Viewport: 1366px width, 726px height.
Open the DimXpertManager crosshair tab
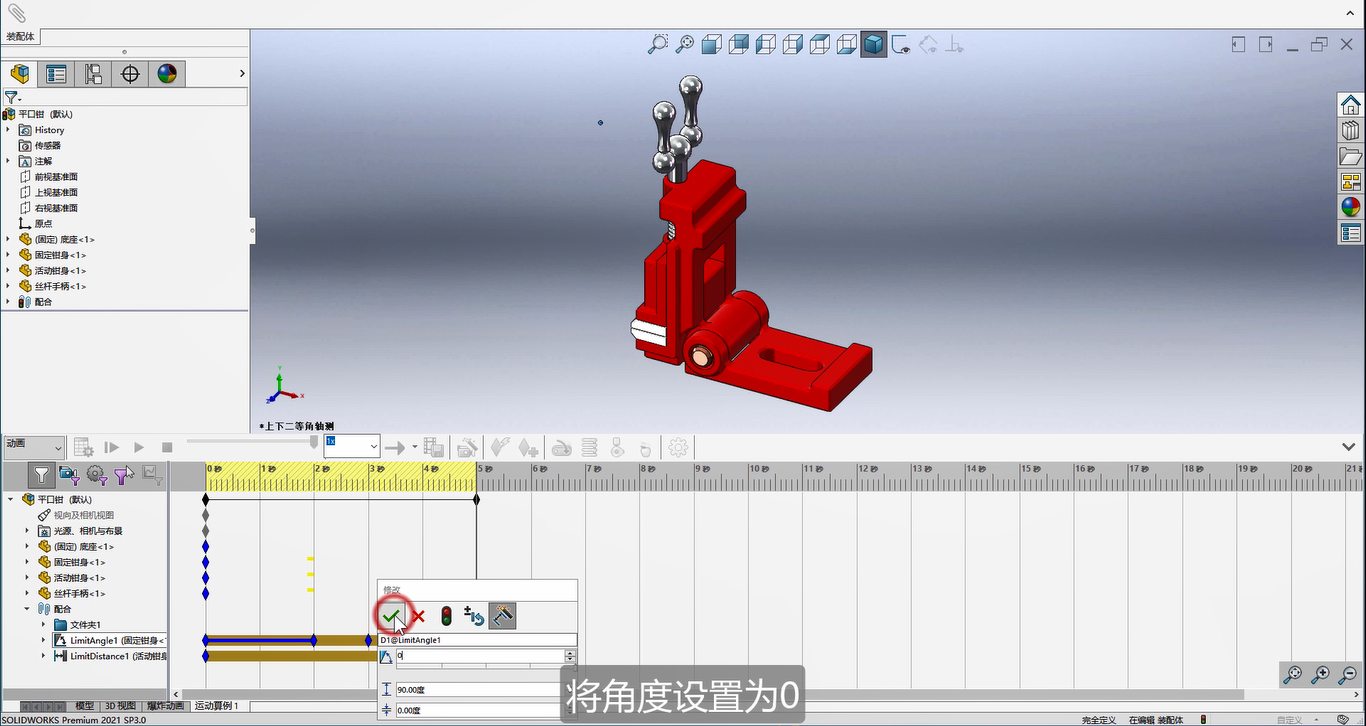tap(130, 74)
